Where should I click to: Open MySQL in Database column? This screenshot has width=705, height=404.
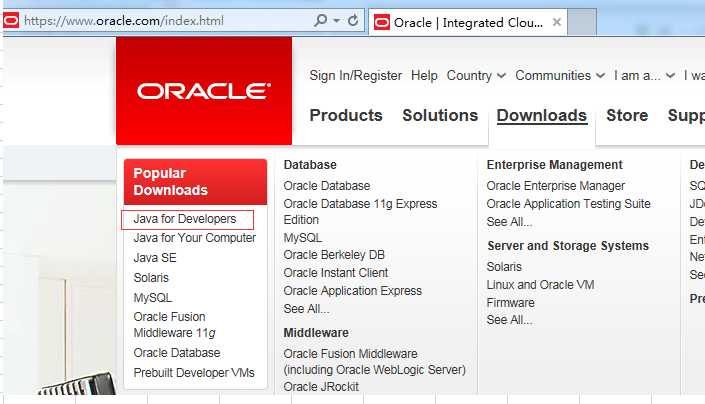coord(303,238)
